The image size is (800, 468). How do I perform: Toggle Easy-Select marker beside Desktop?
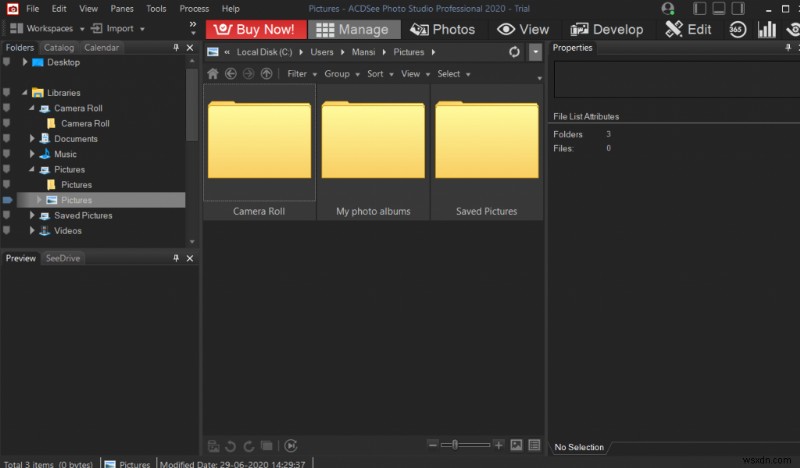7,62
